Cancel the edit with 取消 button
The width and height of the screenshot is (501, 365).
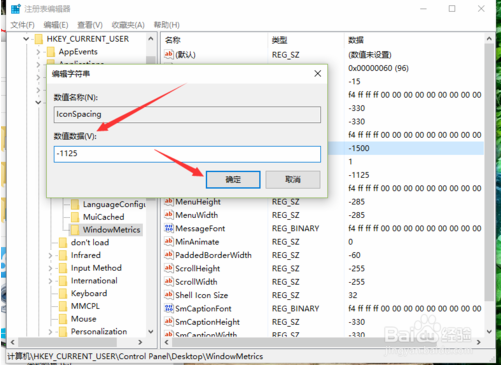point(293,180)
